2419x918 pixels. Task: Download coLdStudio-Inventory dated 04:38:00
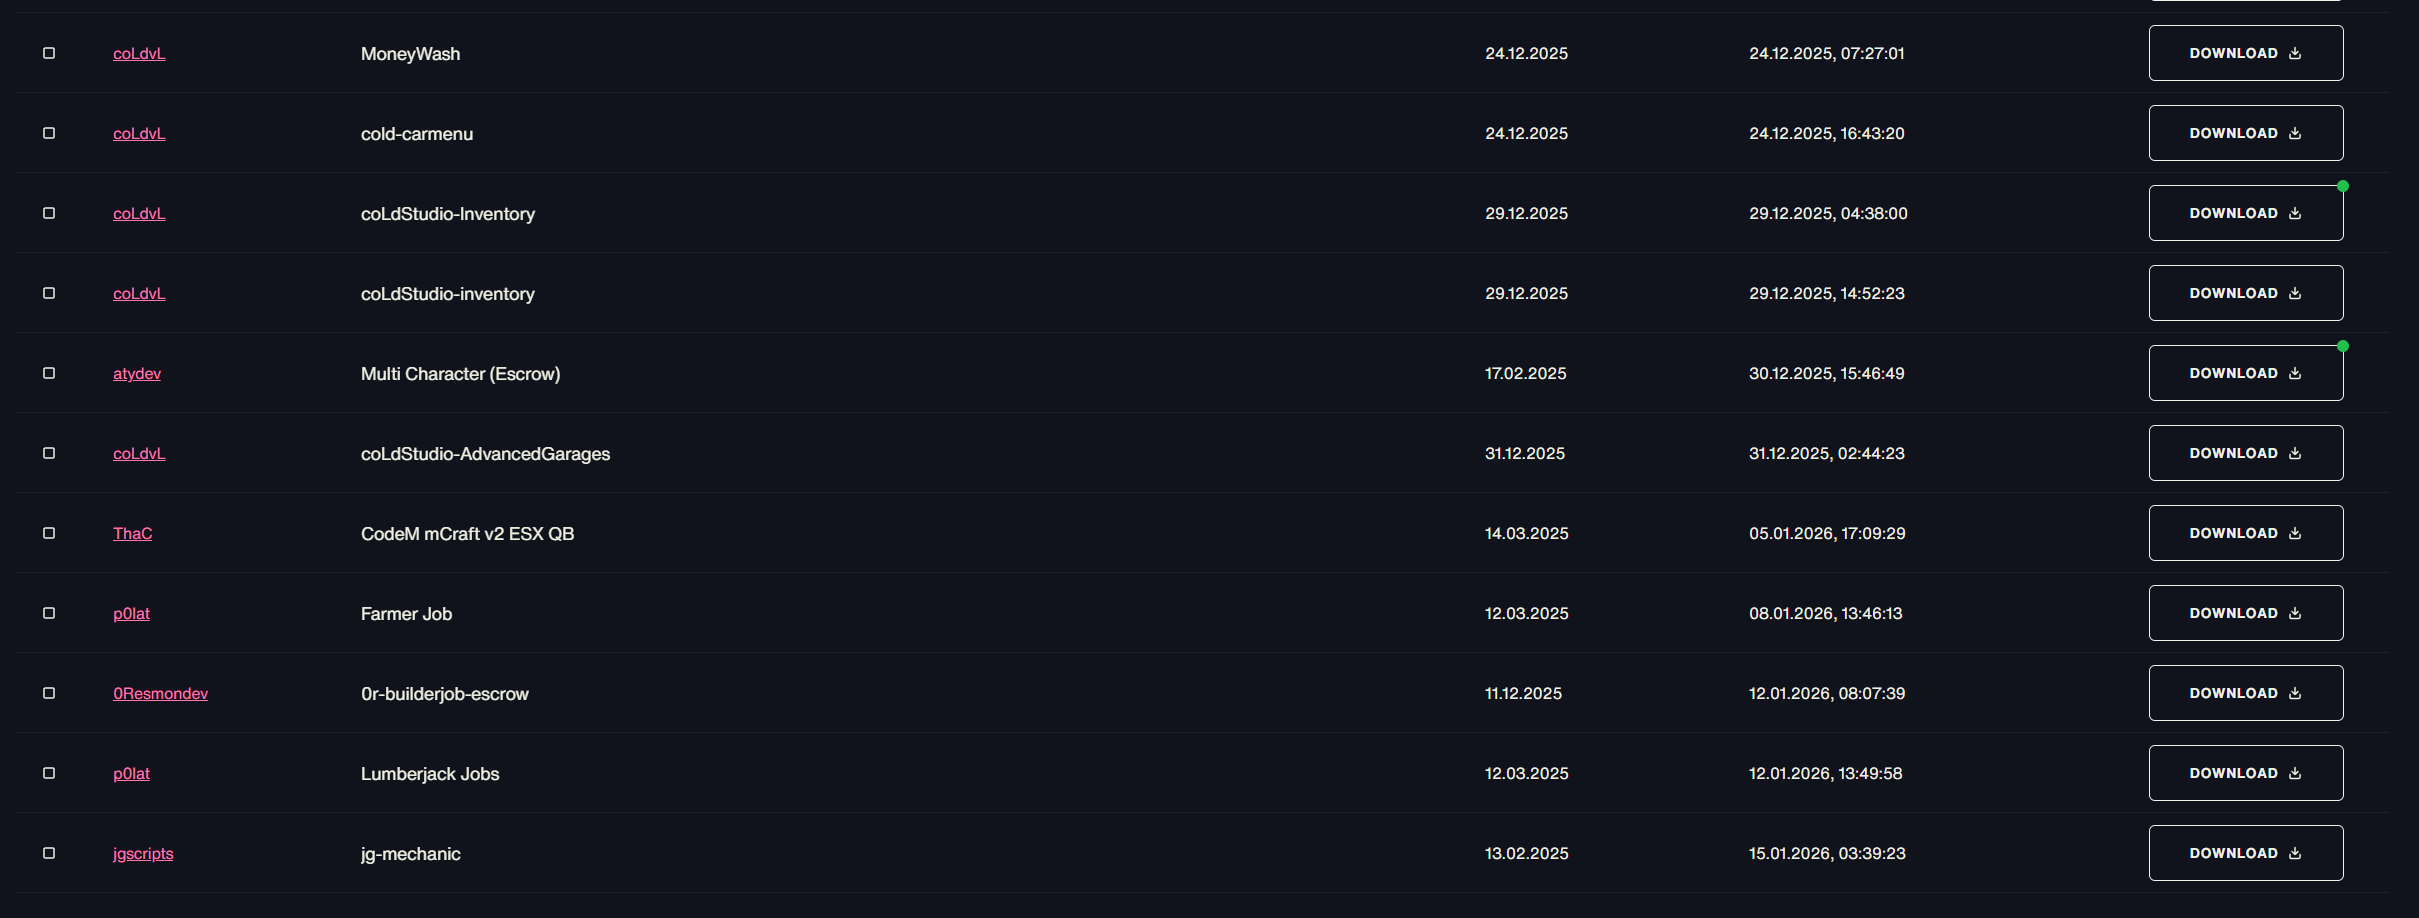click(x=2245, y=213)
